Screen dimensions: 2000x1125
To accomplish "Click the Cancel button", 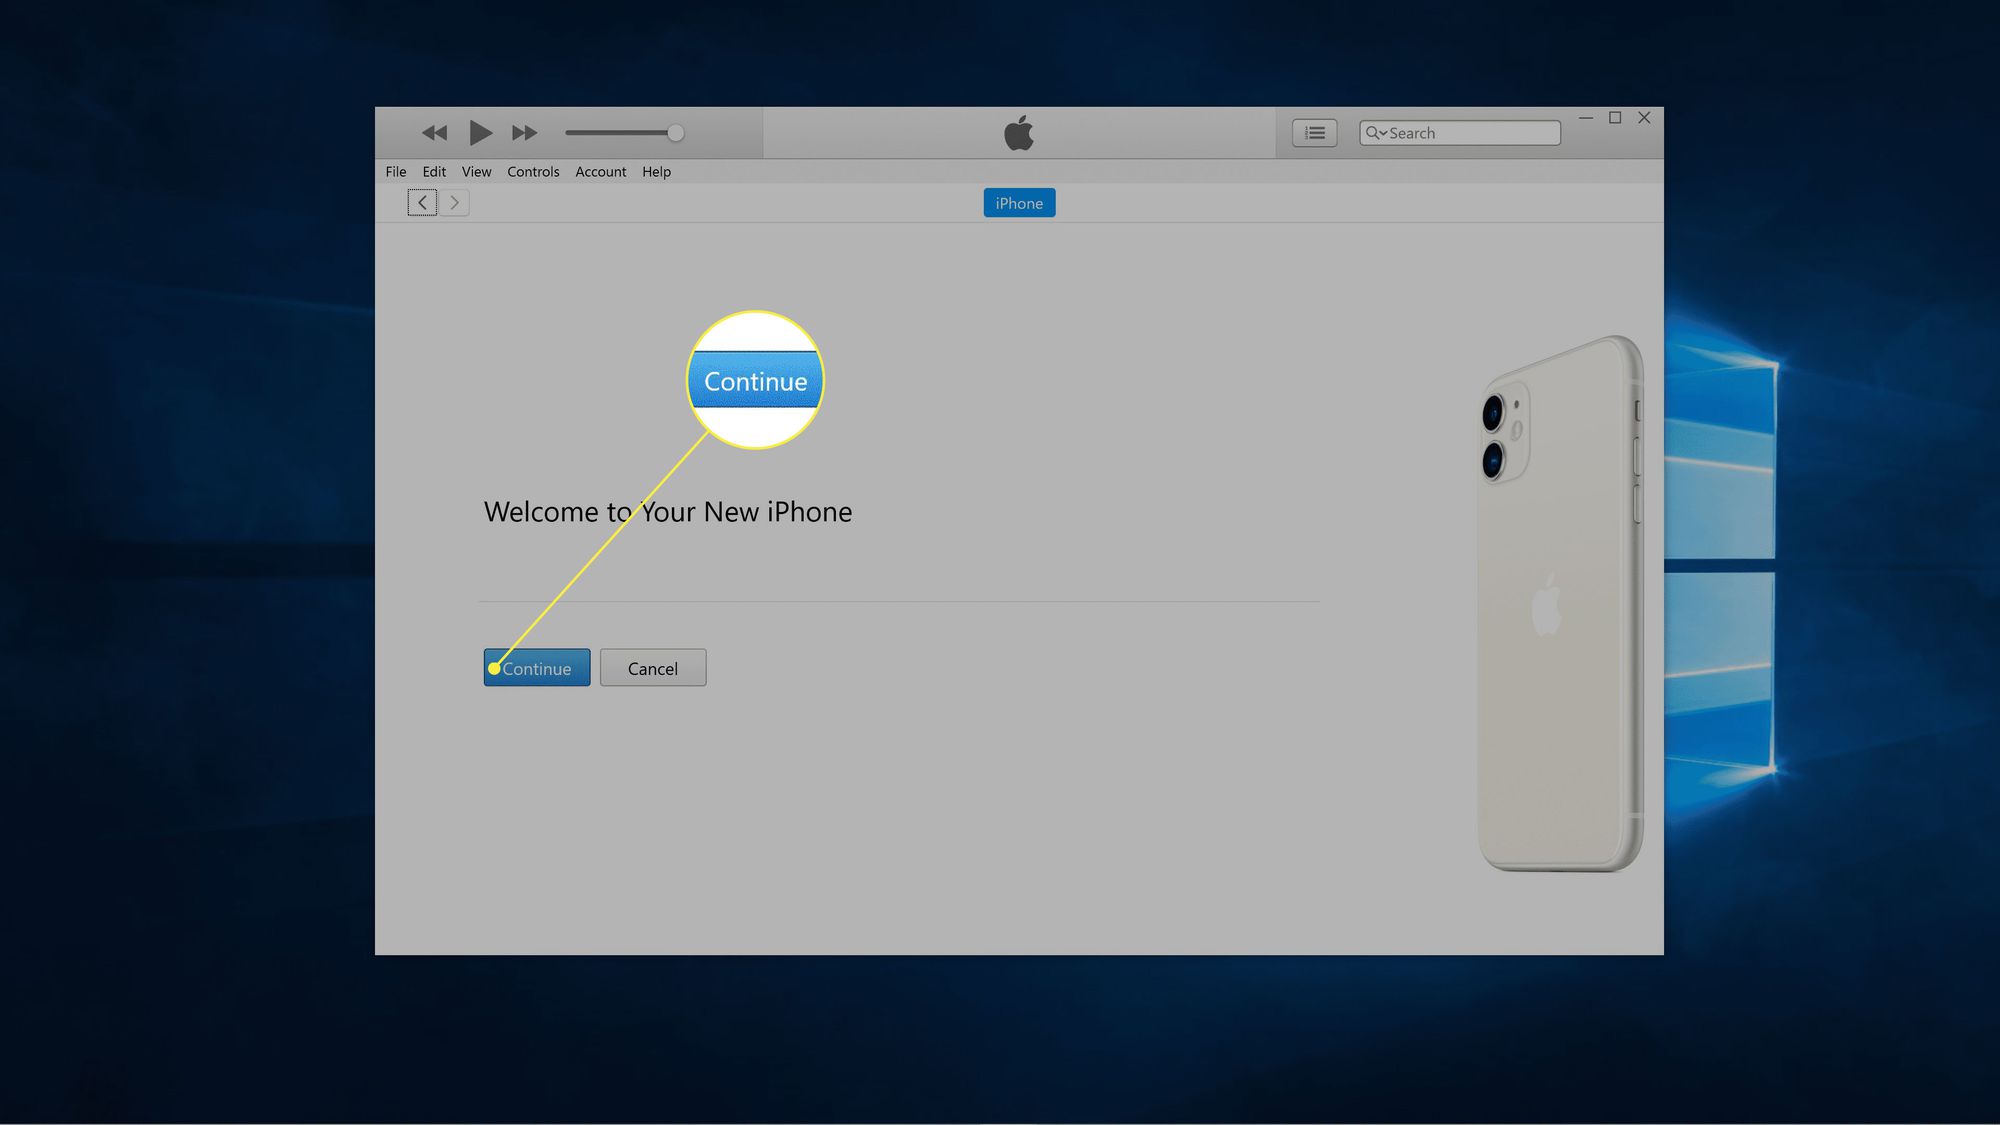I will point(653,668).
